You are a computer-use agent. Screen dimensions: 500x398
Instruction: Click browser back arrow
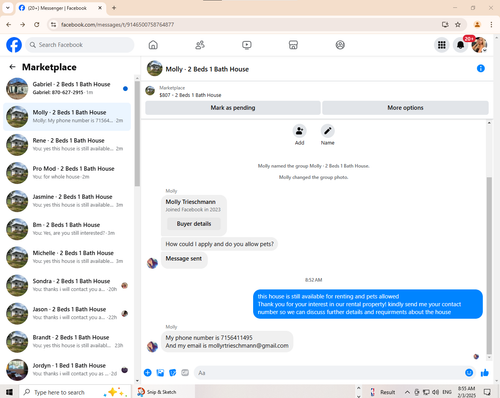[x=9, y=24]
